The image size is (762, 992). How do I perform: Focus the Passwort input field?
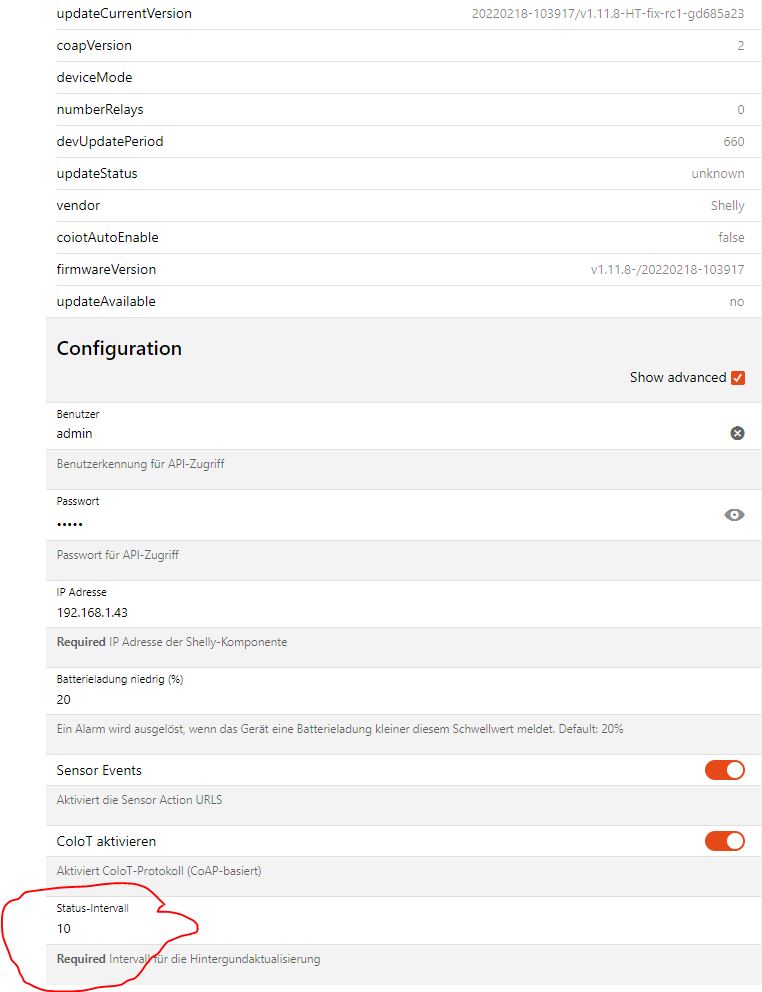(x=380, y=522)
